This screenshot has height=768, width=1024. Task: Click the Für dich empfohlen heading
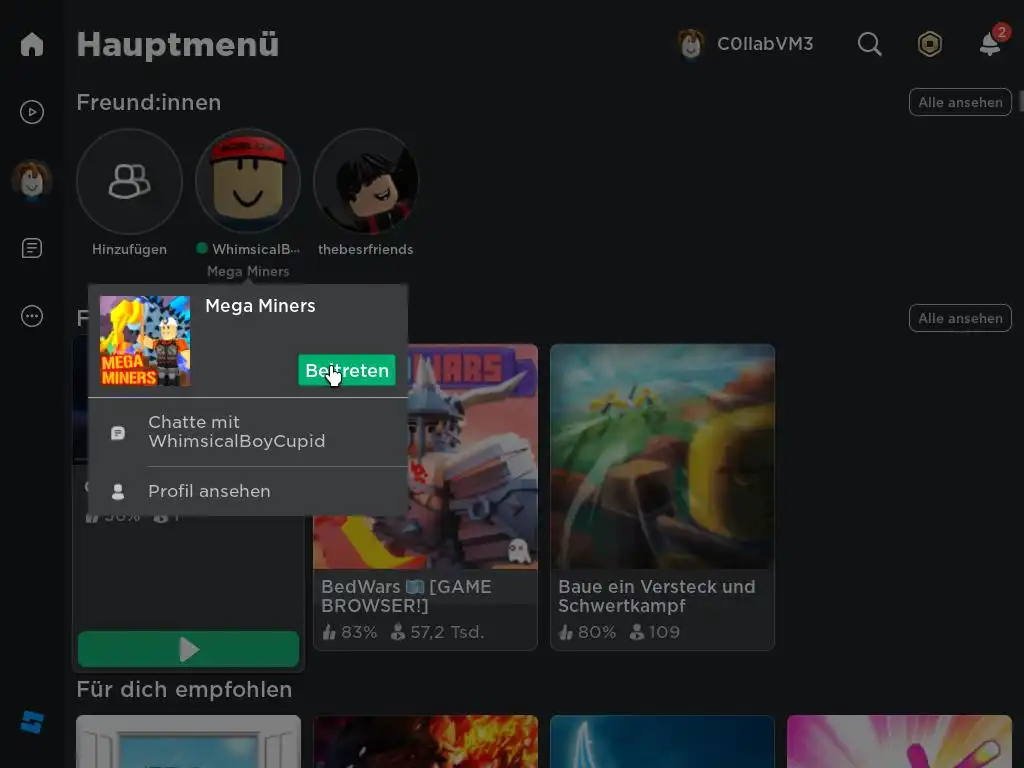[184, 690]
